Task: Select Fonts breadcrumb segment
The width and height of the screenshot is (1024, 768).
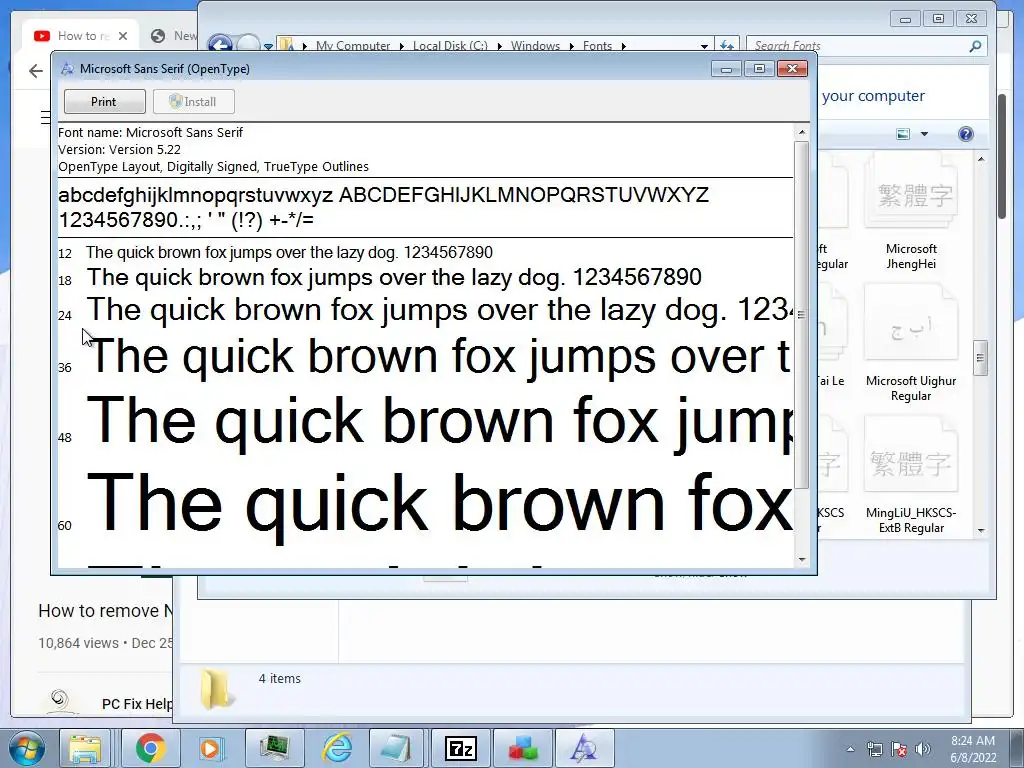Action: click(x=597, y=46)
